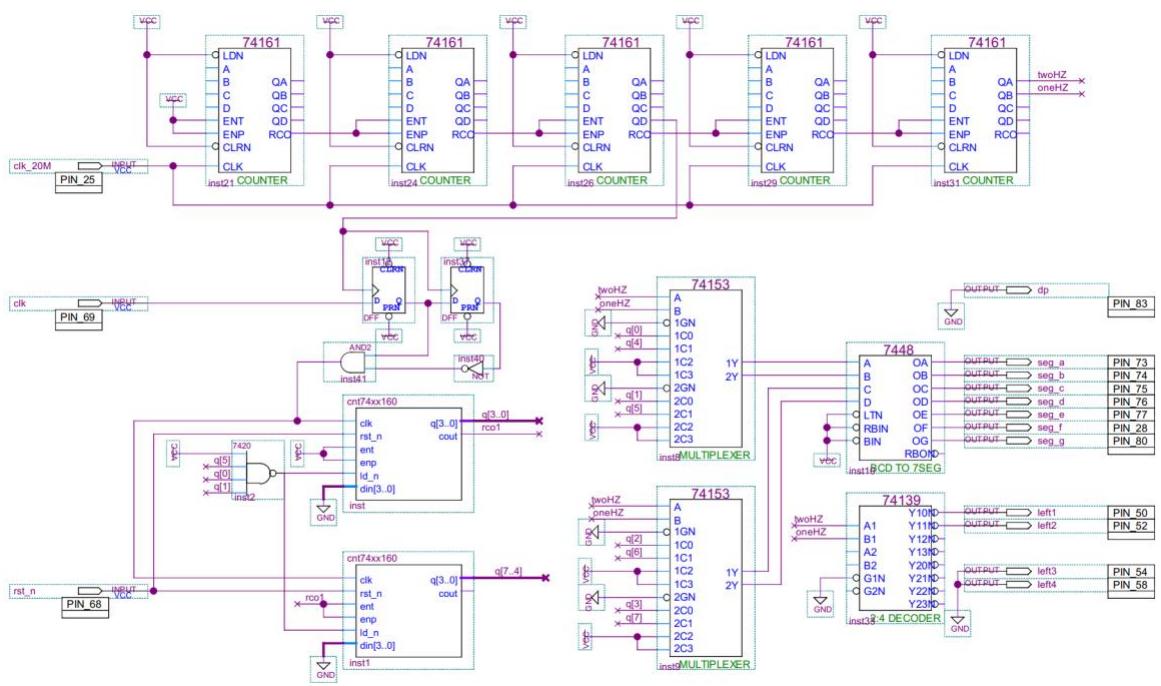Image resolution: width=1161 pixels, height=686 pixels.
Task: Click the dp output pin symbol
Action: point(1018,290)
